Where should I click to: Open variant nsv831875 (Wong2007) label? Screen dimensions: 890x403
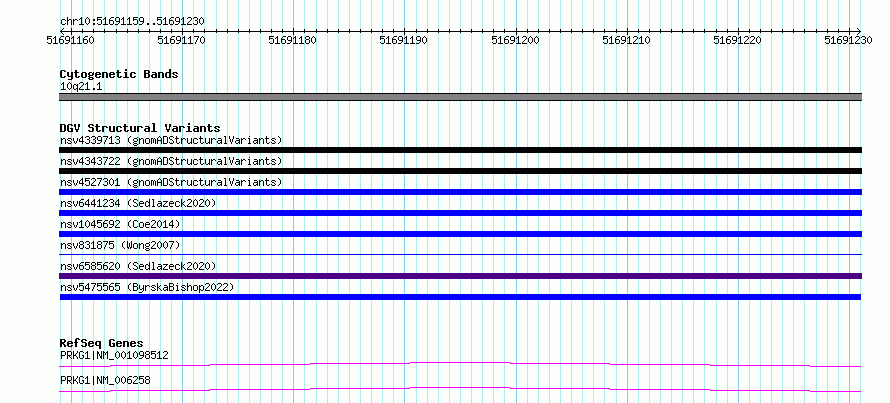click(x=120, y=245)
